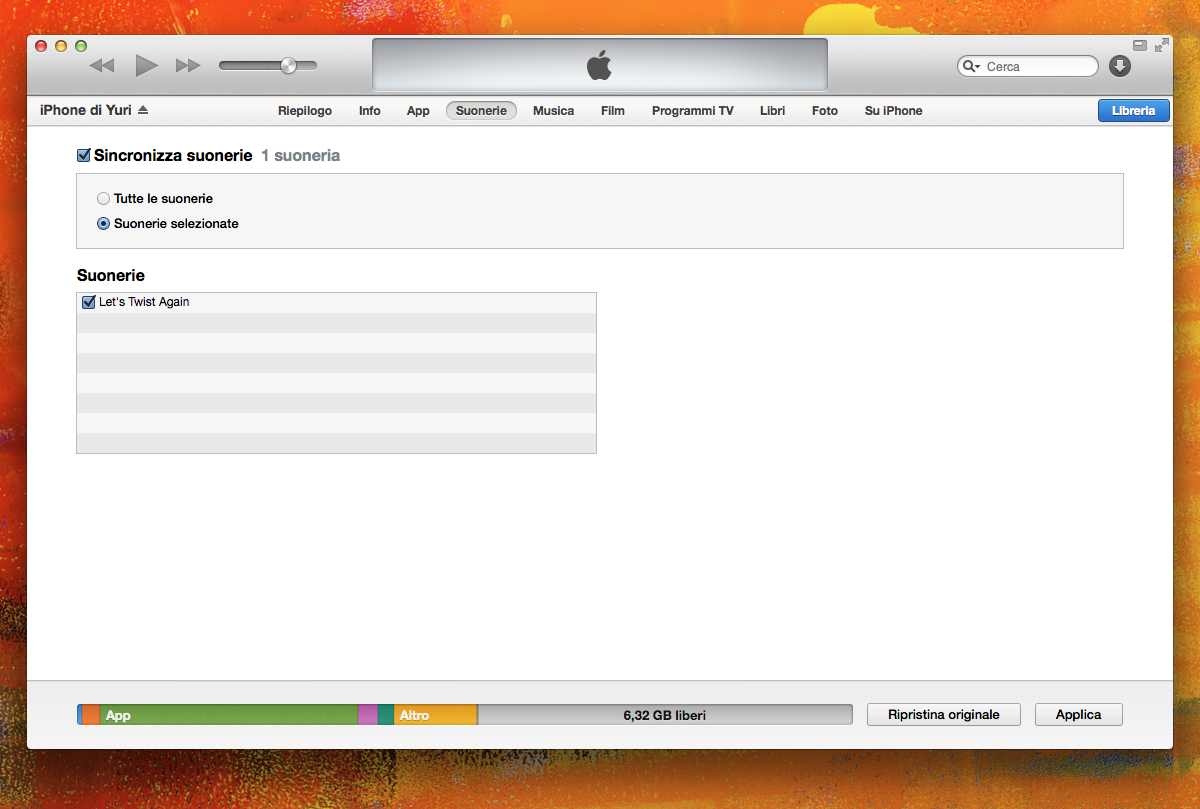Click the 6,32 GB liberi free space bar
This screenshot has height=809, width=1200.
tap(665, 715)
